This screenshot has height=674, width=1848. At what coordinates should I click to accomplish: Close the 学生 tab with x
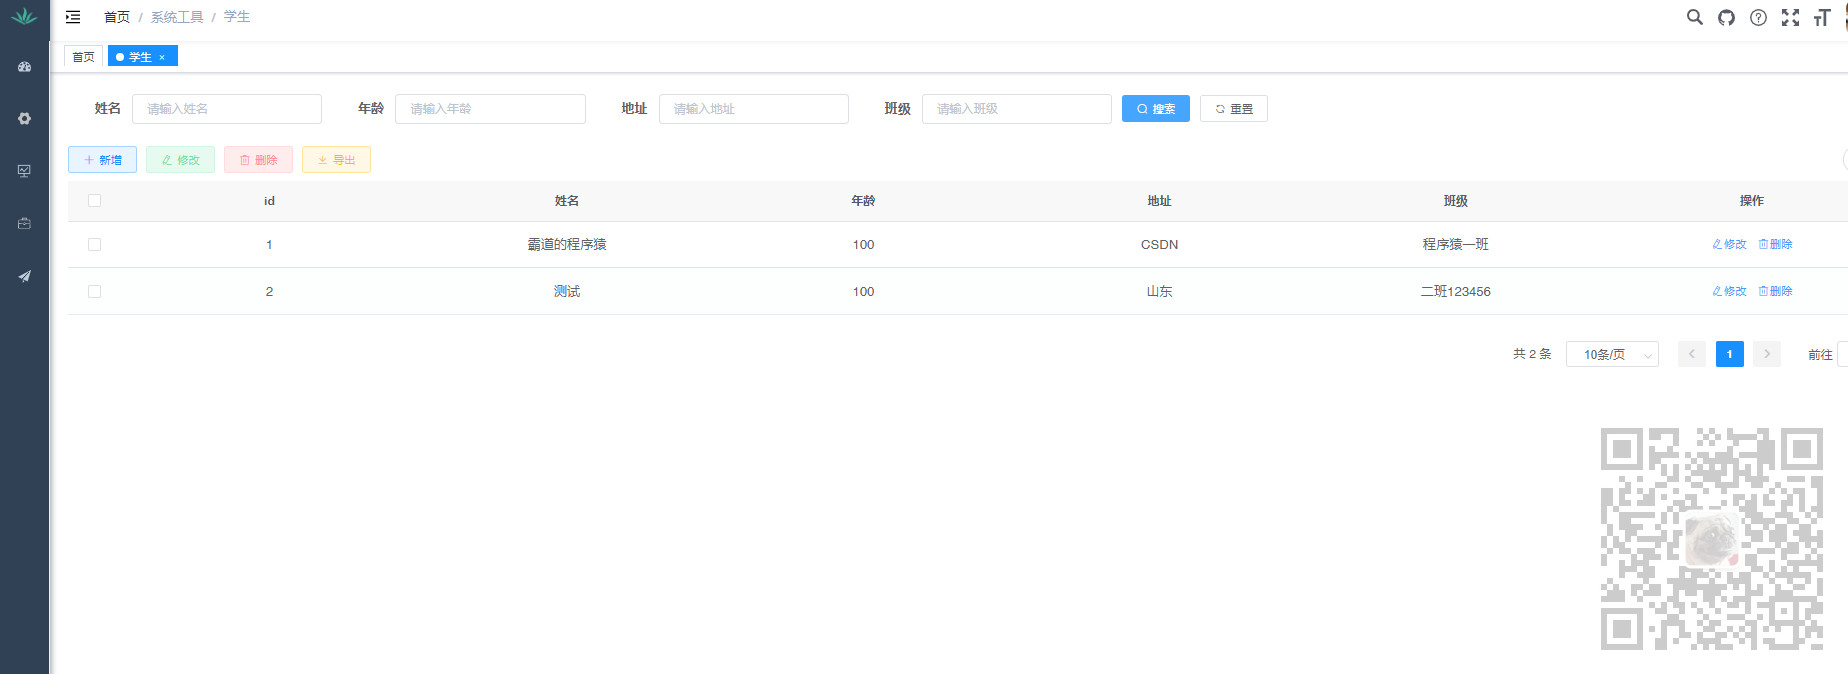162,57
